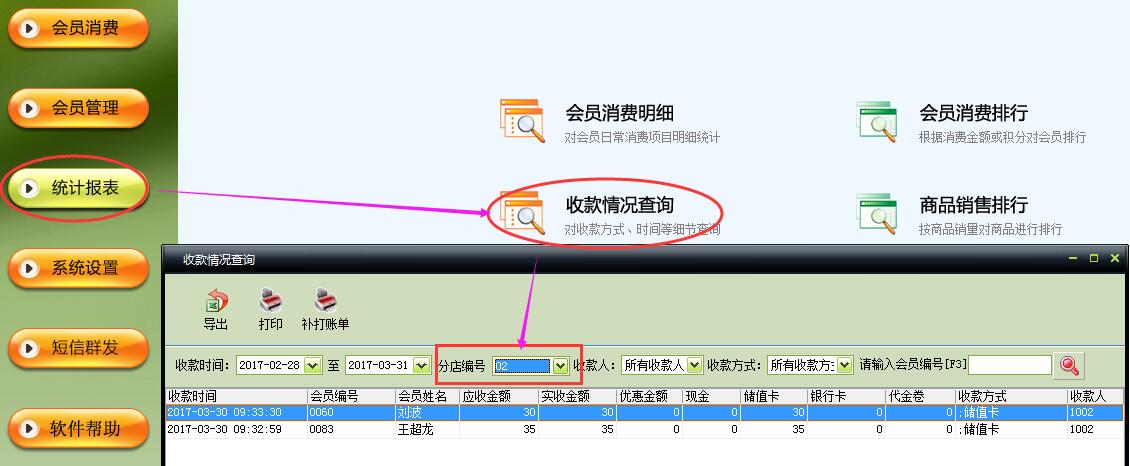Sort by the 优惠金额 column header
Image resolution: width=1130 pixels, height=466 pixels.
click(649, 397)
